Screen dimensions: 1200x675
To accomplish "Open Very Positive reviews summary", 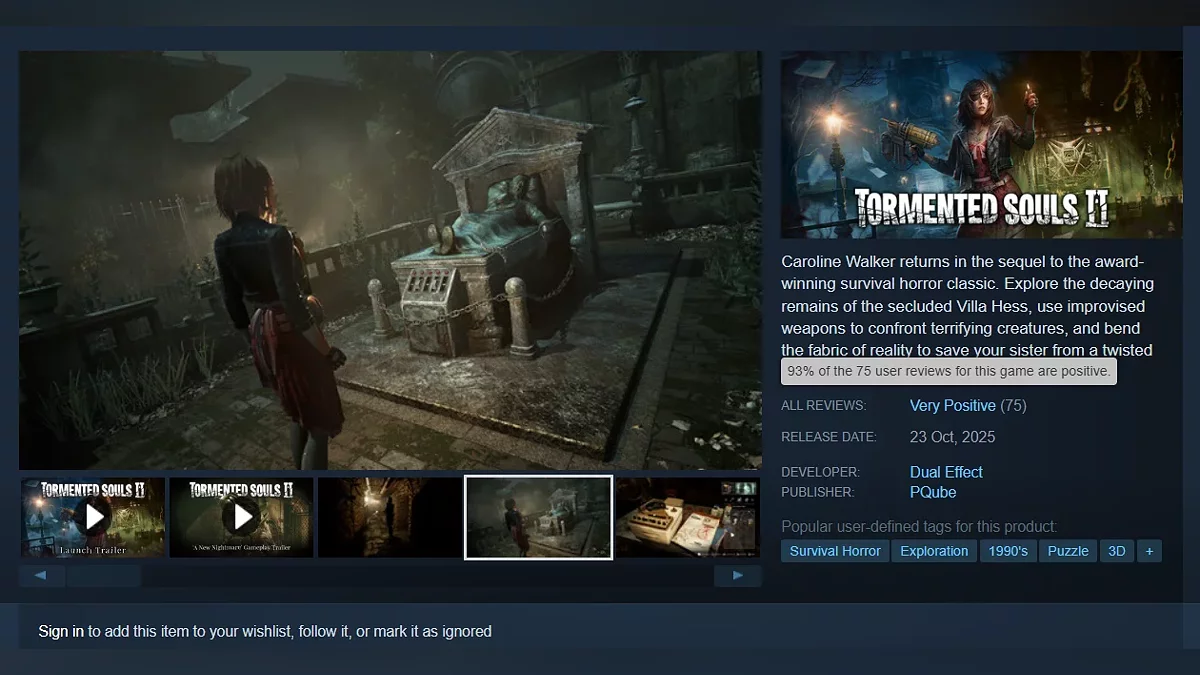I will coord(952,406).
